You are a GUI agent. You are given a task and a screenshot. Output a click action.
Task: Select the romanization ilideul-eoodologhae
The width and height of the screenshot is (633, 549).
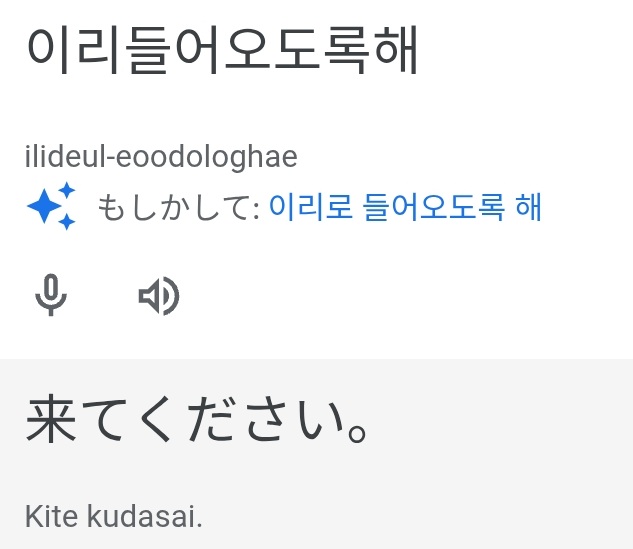tap(161, 157)
